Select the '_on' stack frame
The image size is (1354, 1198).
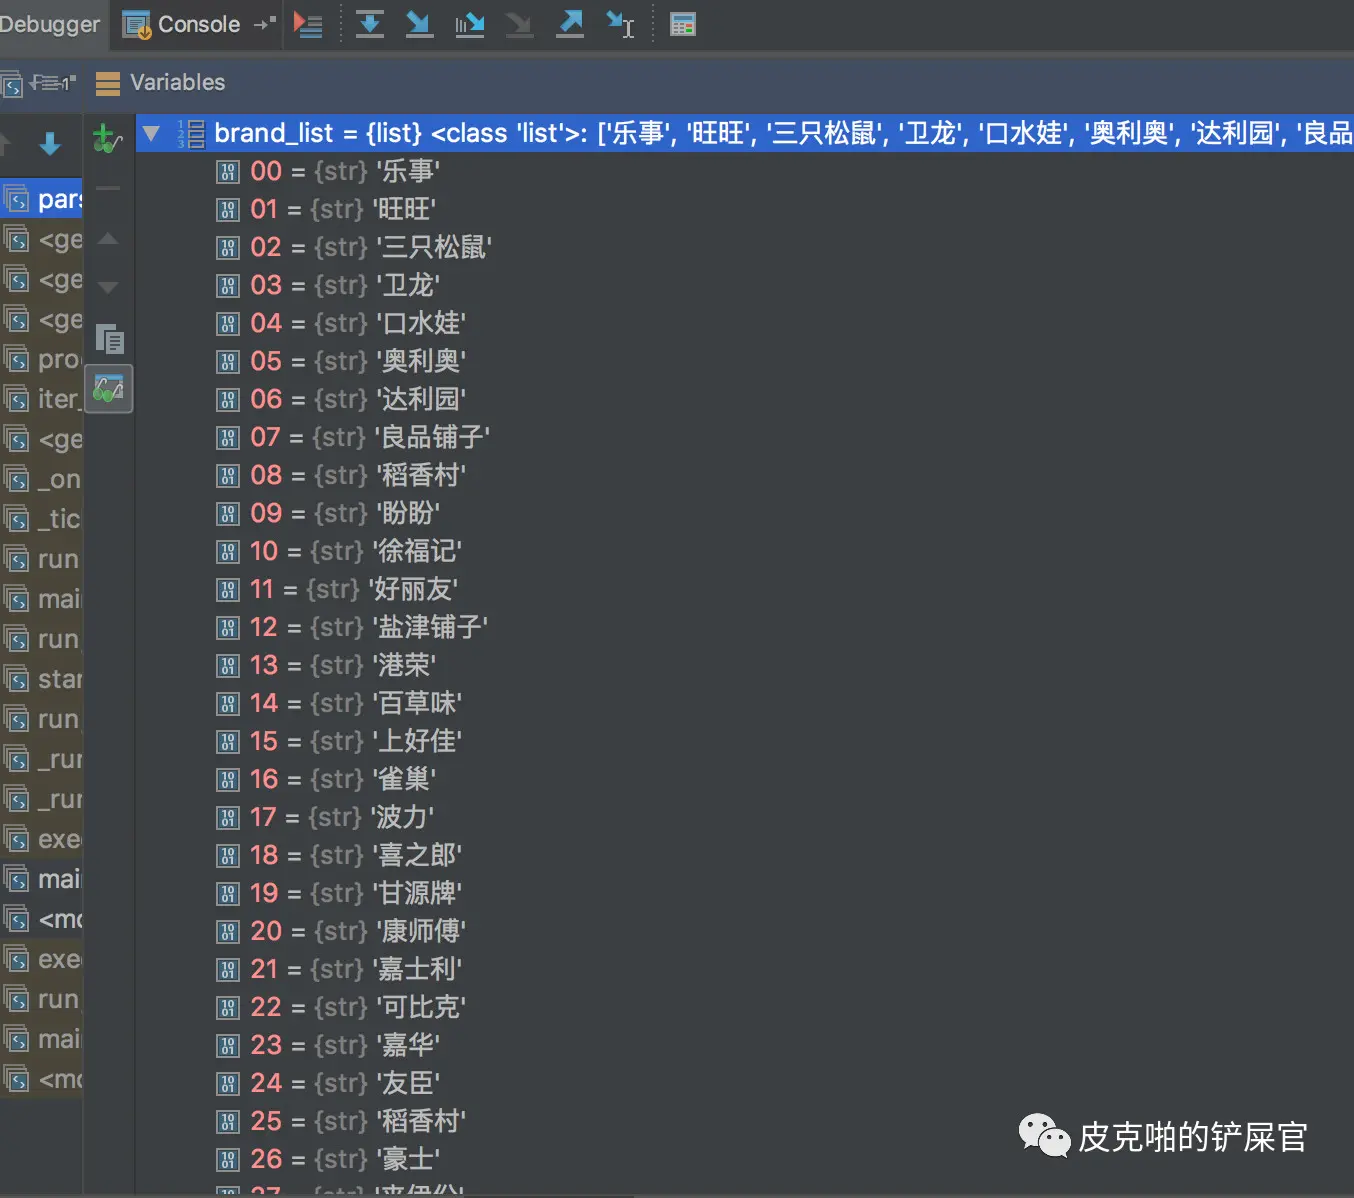tap(41, 479)
